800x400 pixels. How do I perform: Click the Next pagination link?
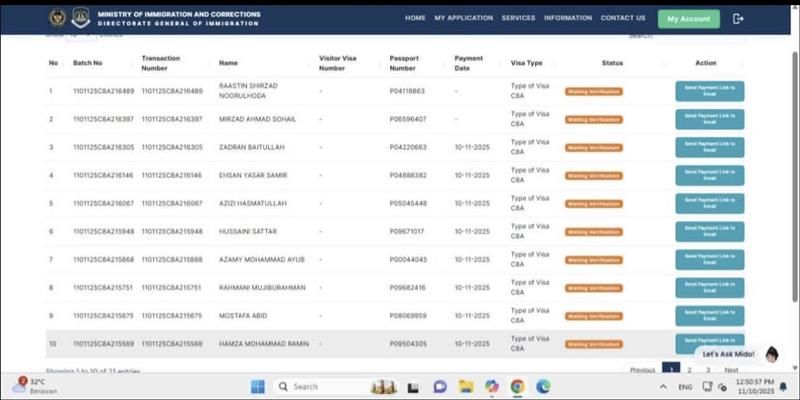tap(731, 370)
